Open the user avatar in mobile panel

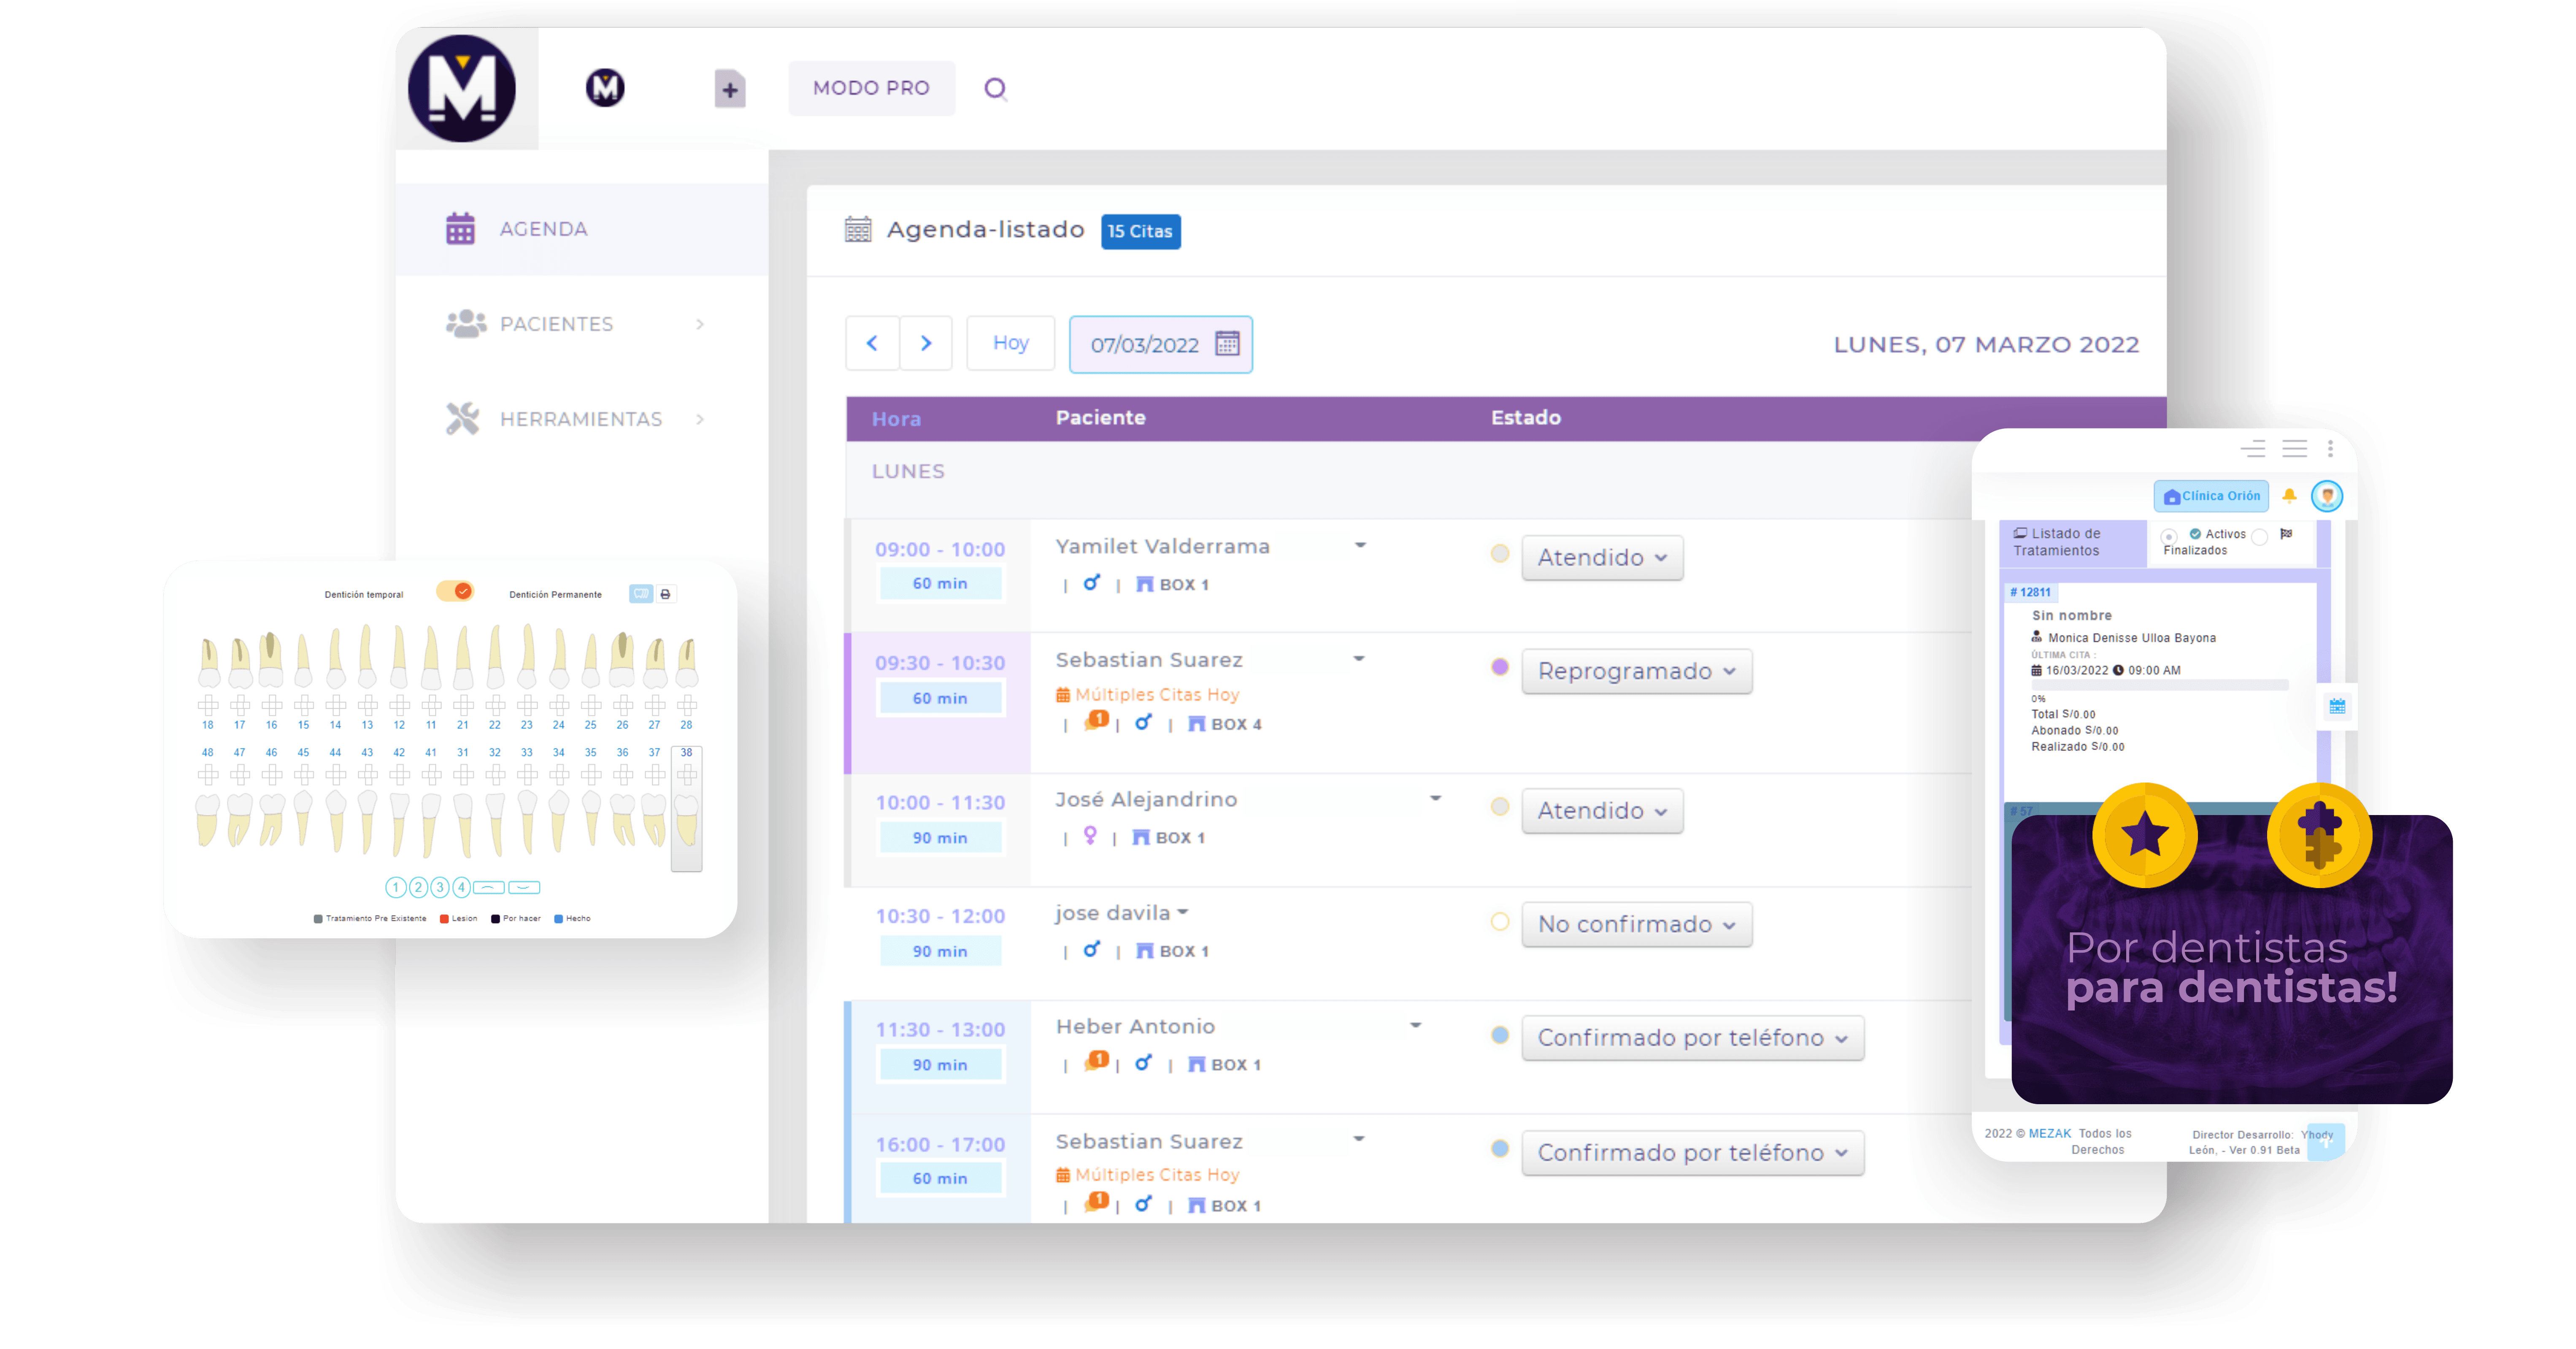(2327, 496)
